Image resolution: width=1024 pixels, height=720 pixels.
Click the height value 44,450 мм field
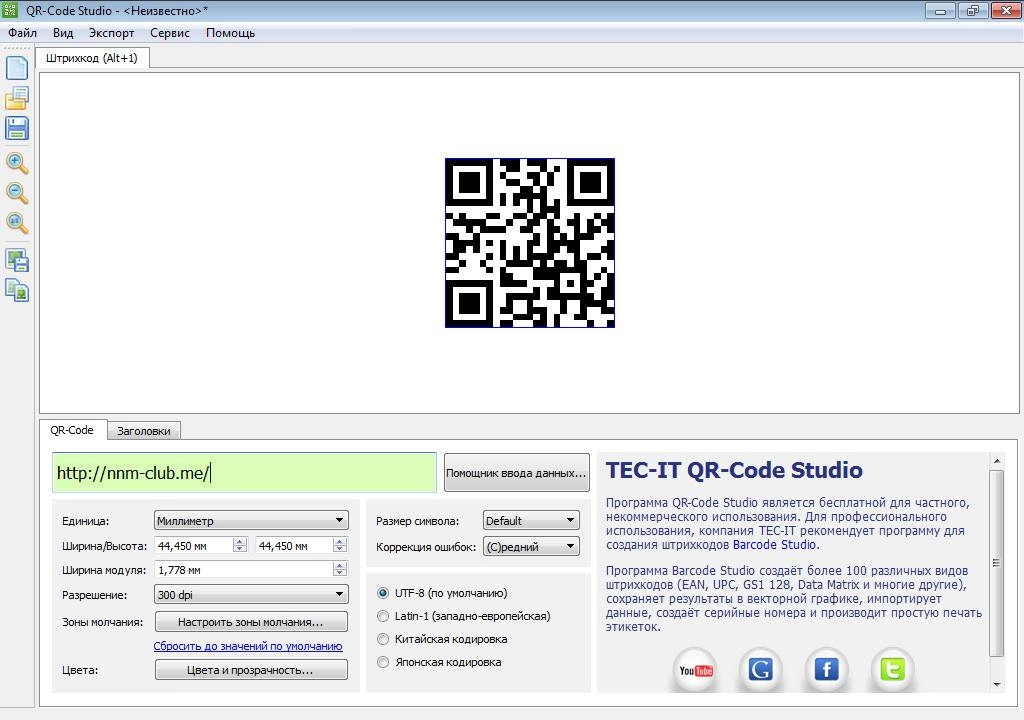pyautogui.click(x=295, y=546)
